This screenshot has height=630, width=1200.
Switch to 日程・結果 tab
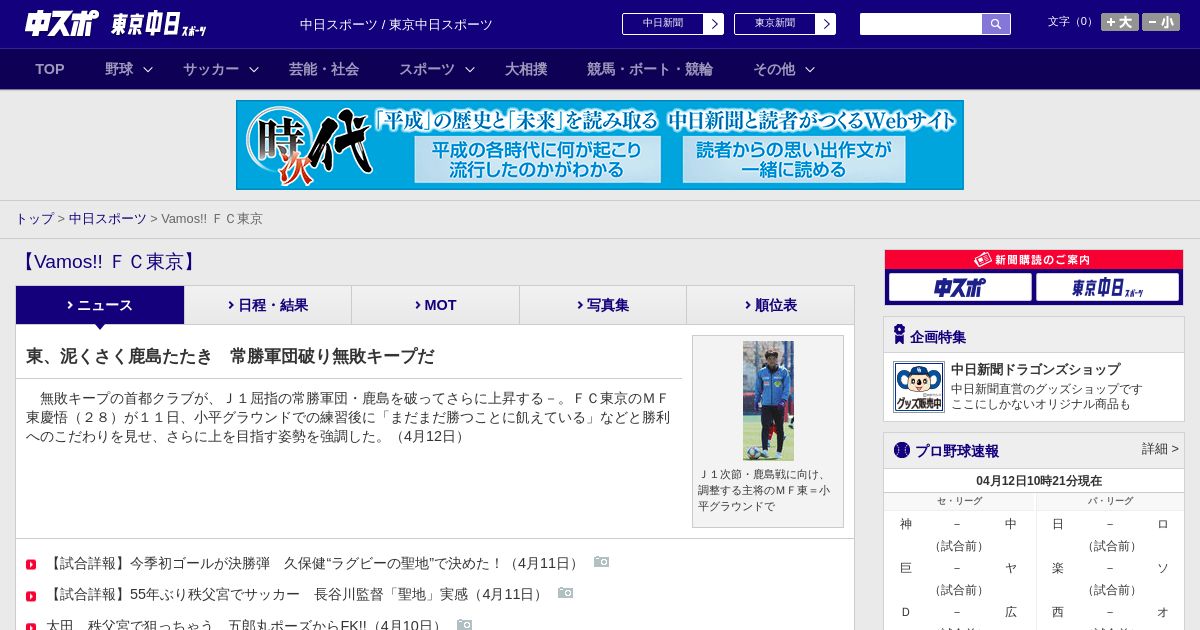268,305
